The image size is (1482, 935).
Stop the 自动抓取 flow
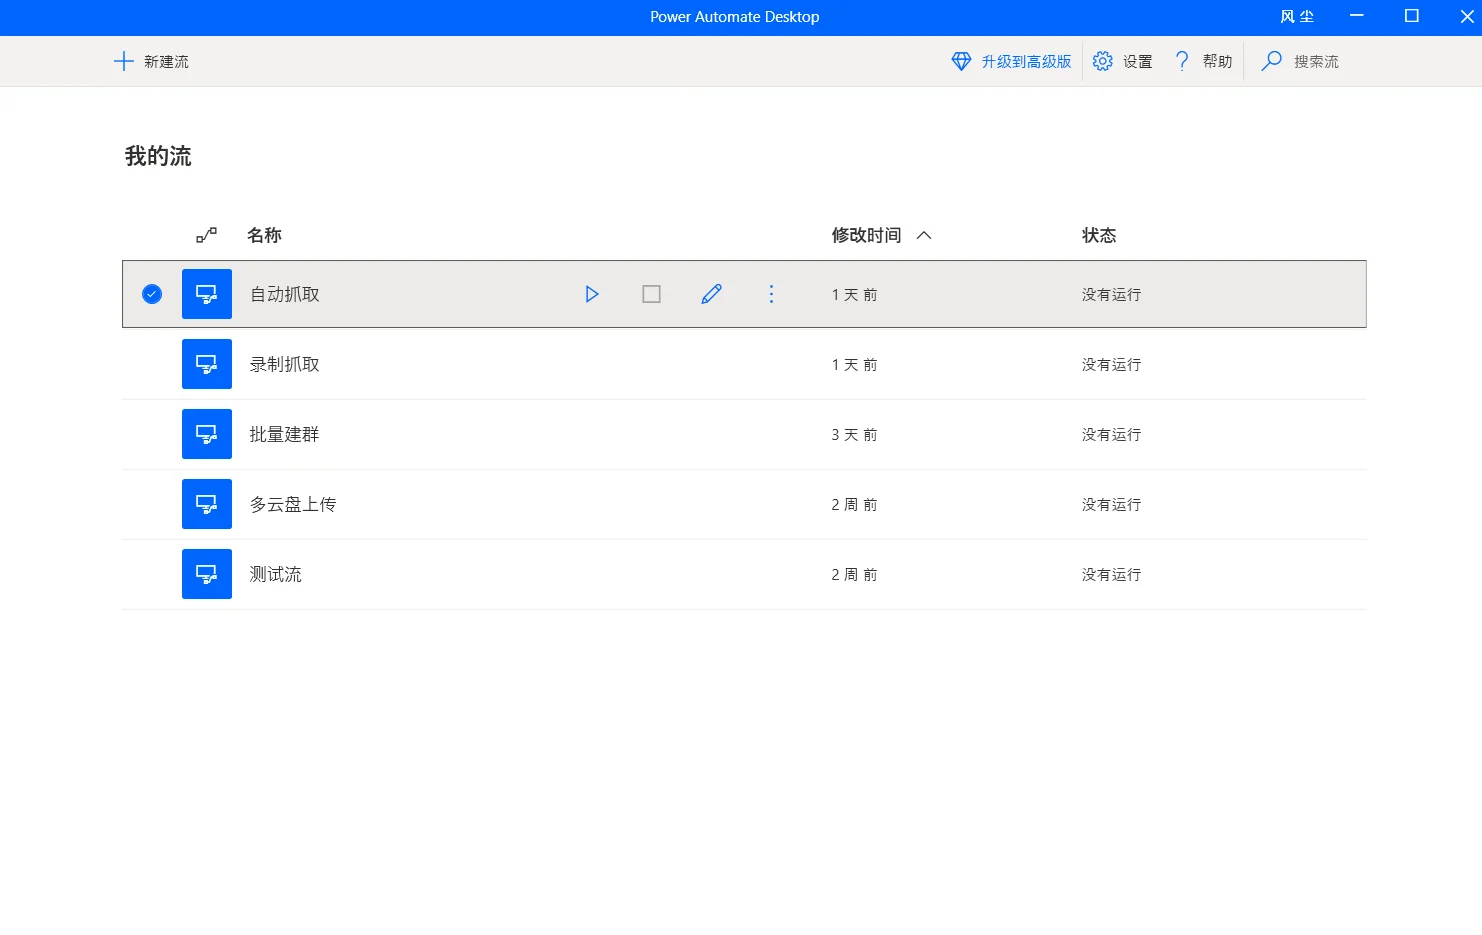point(651,294)
